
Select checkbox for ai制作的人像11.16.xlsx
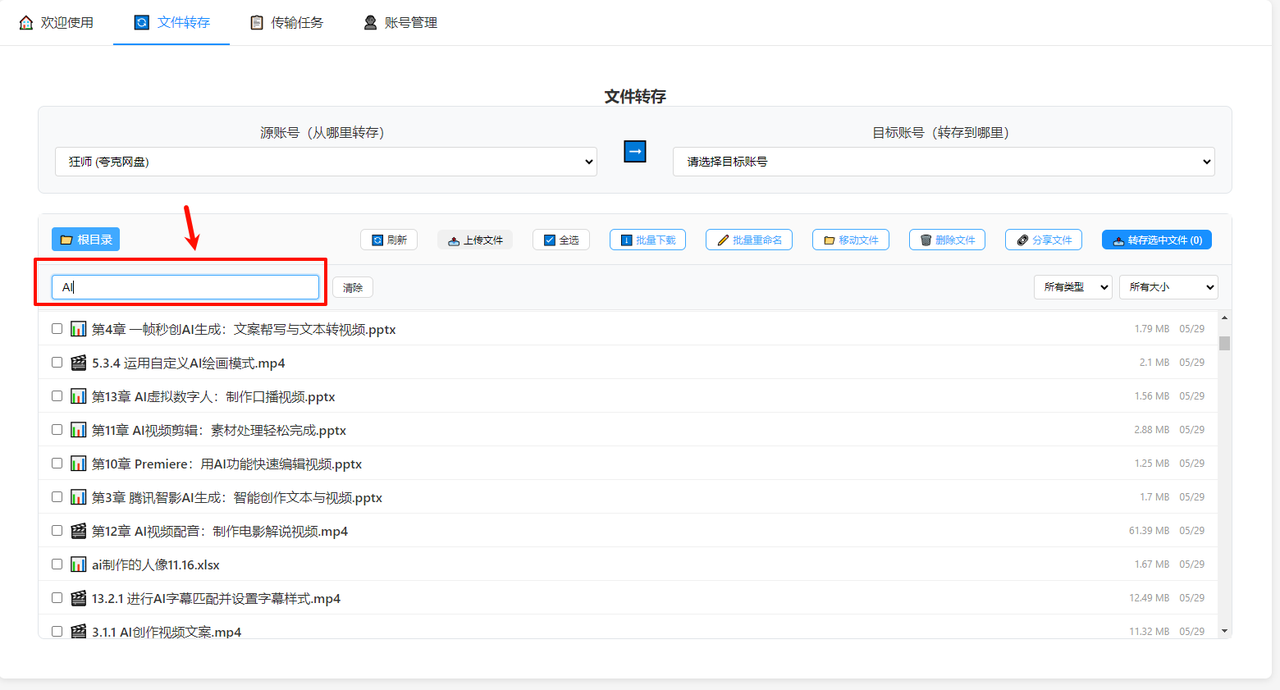click(57, 564)
